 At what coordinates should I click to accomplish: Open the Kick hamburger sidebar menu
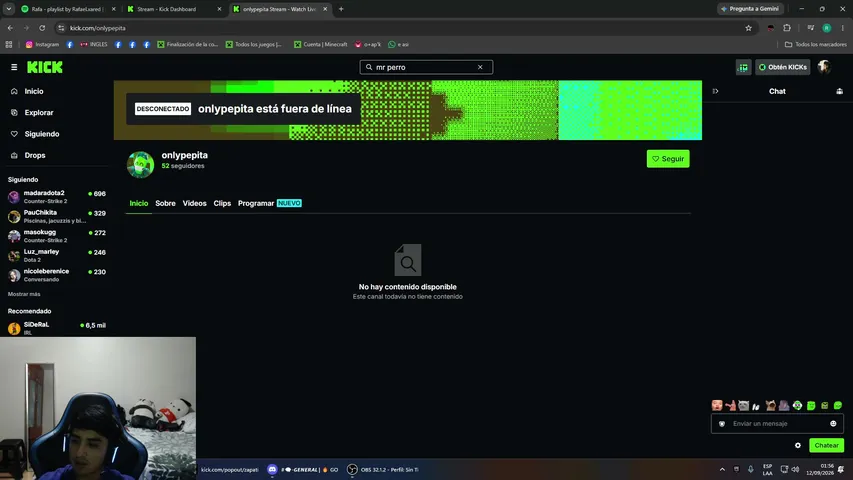click(14, 67)
